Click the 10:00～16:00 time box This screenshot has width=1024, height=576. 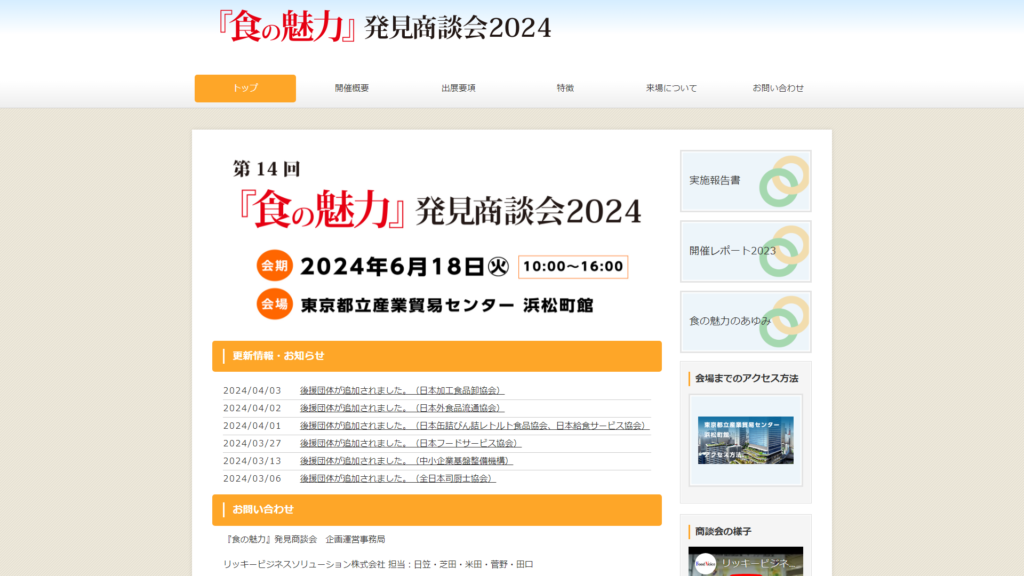(x=573, y=266)
